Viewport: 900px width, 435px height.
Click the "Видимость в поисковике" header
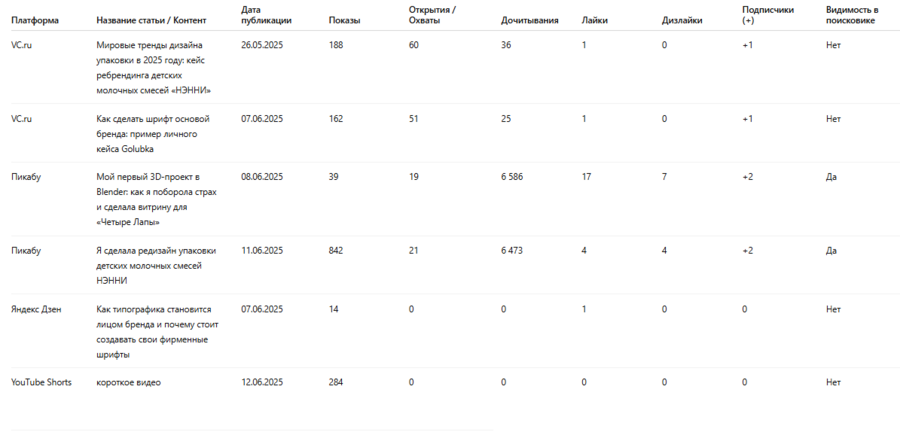(x=852, y=15)
